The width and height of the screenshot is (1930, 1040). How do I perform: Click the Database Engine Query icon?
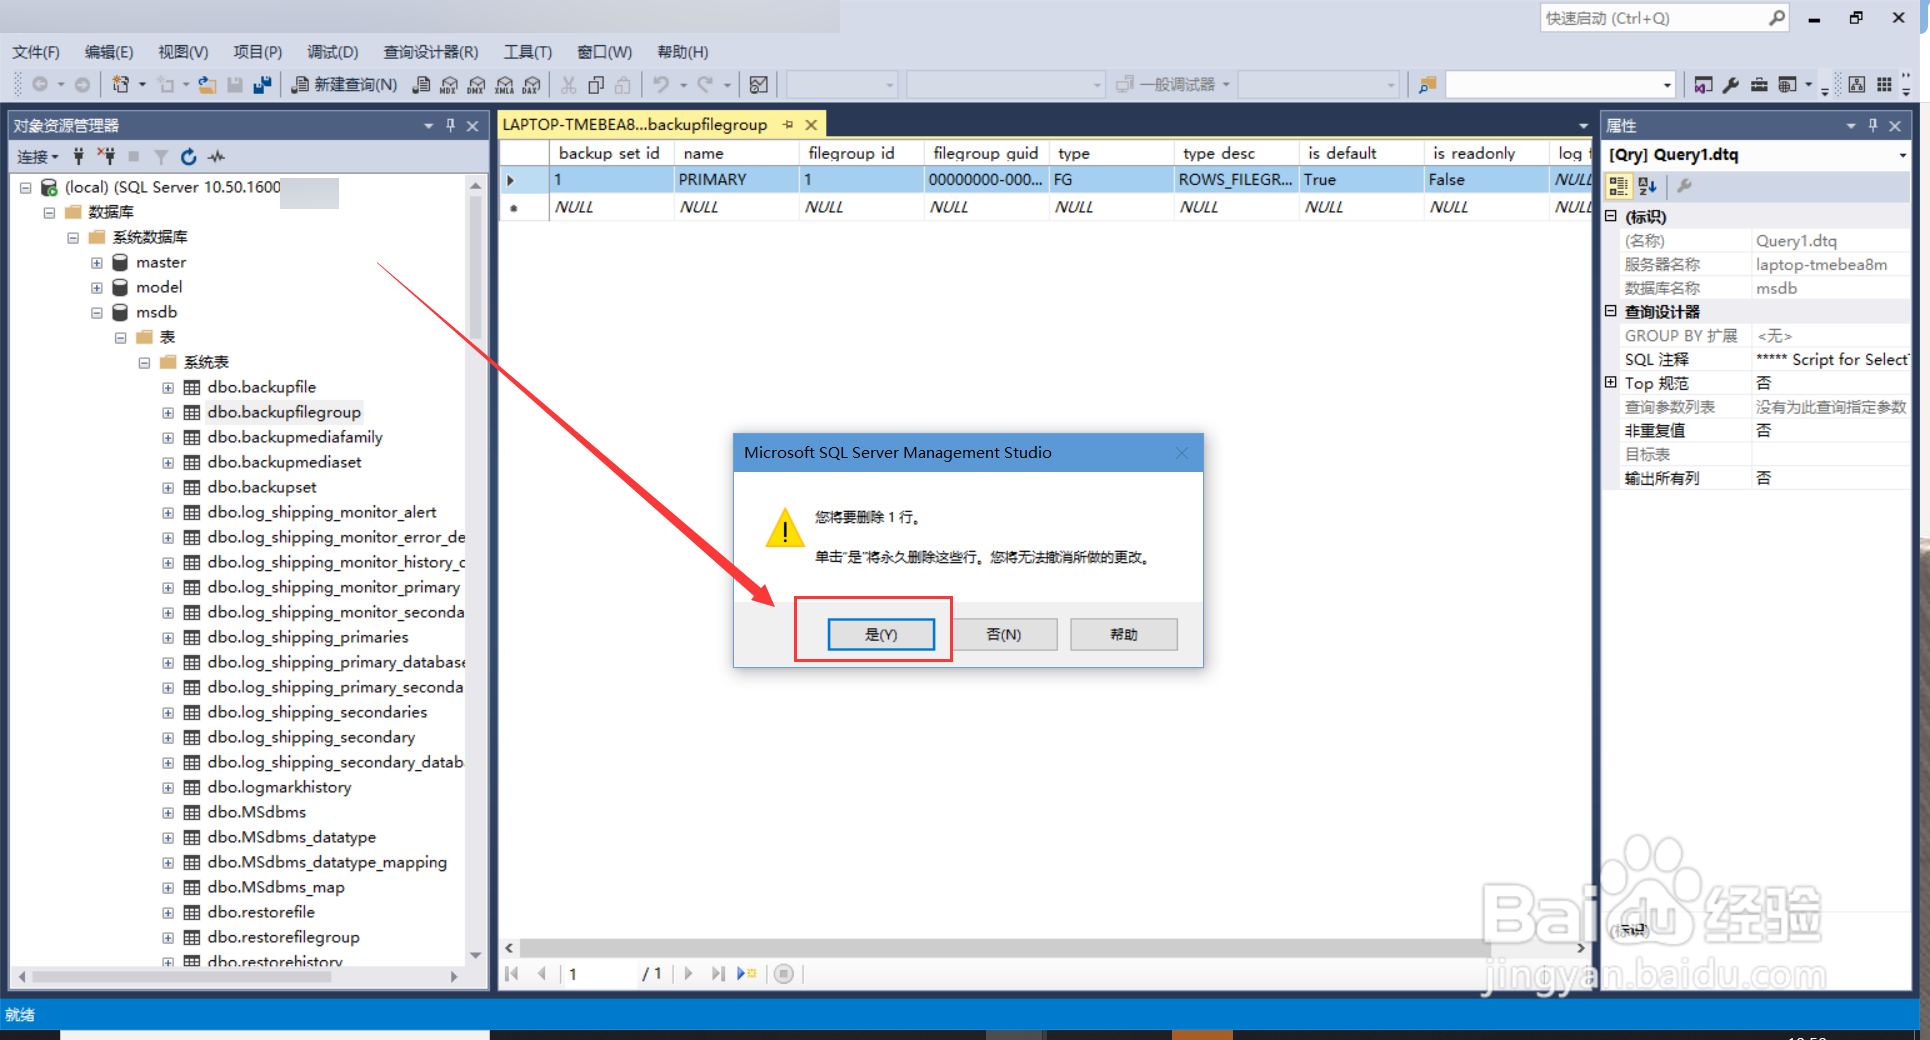422,85
